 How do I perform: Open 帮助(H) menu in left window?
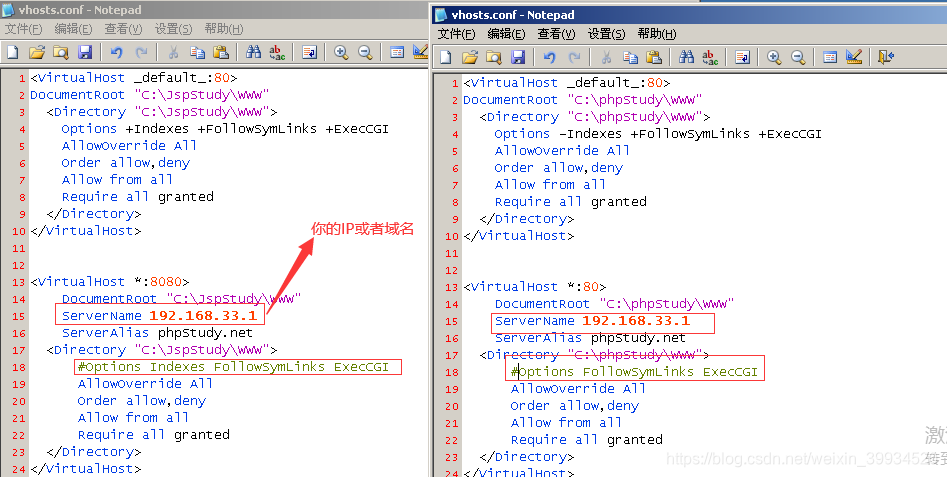224,29
